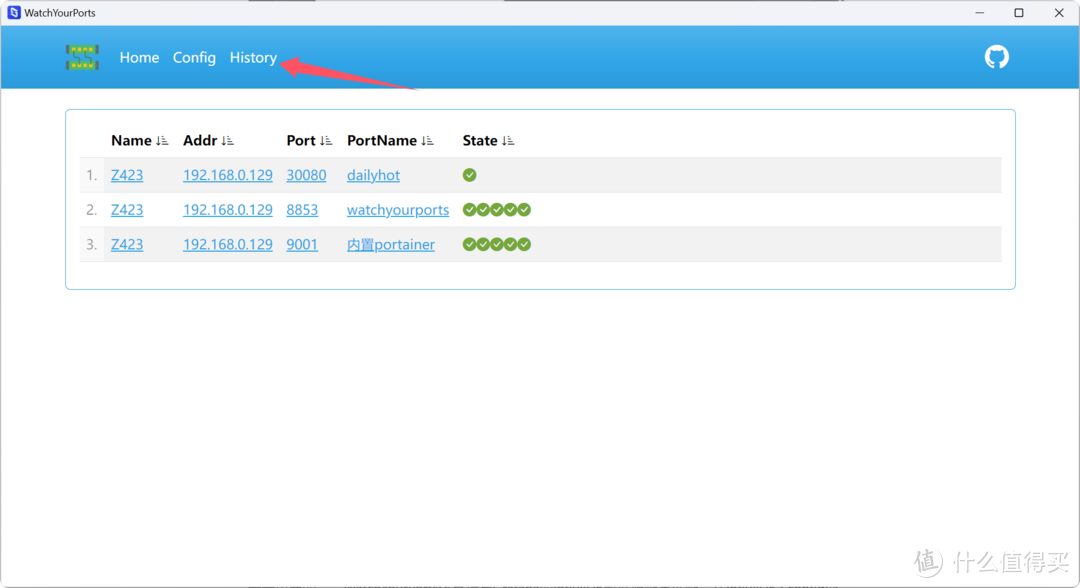Sort table by Name column icon

click(162, 141)
